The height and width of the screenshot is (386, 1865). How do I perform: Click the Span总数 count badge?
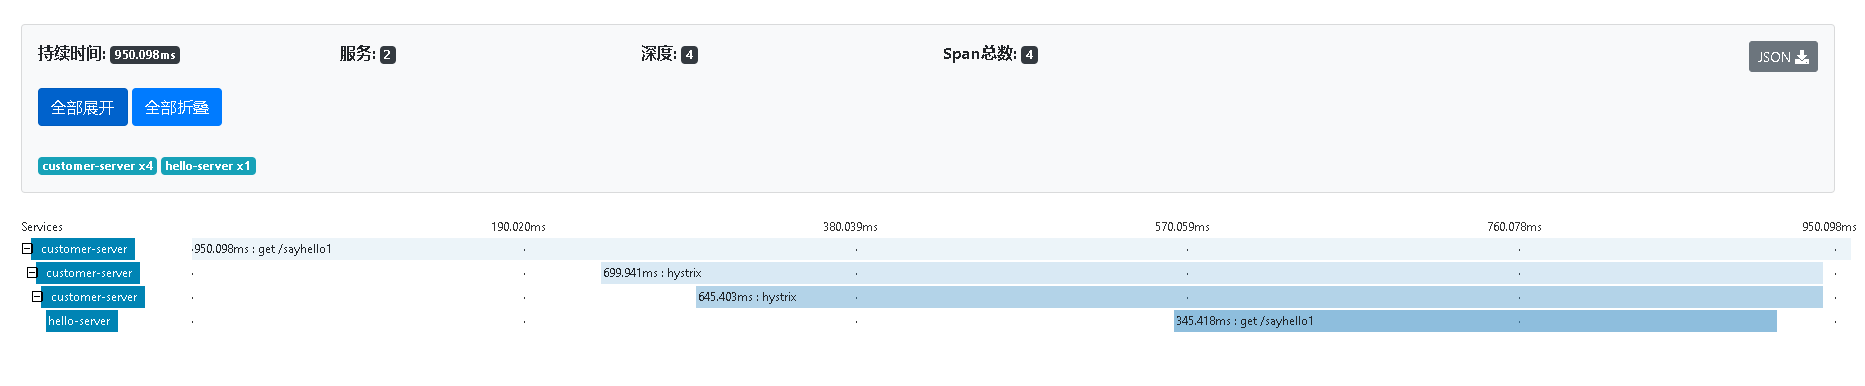pos(1029,55)
